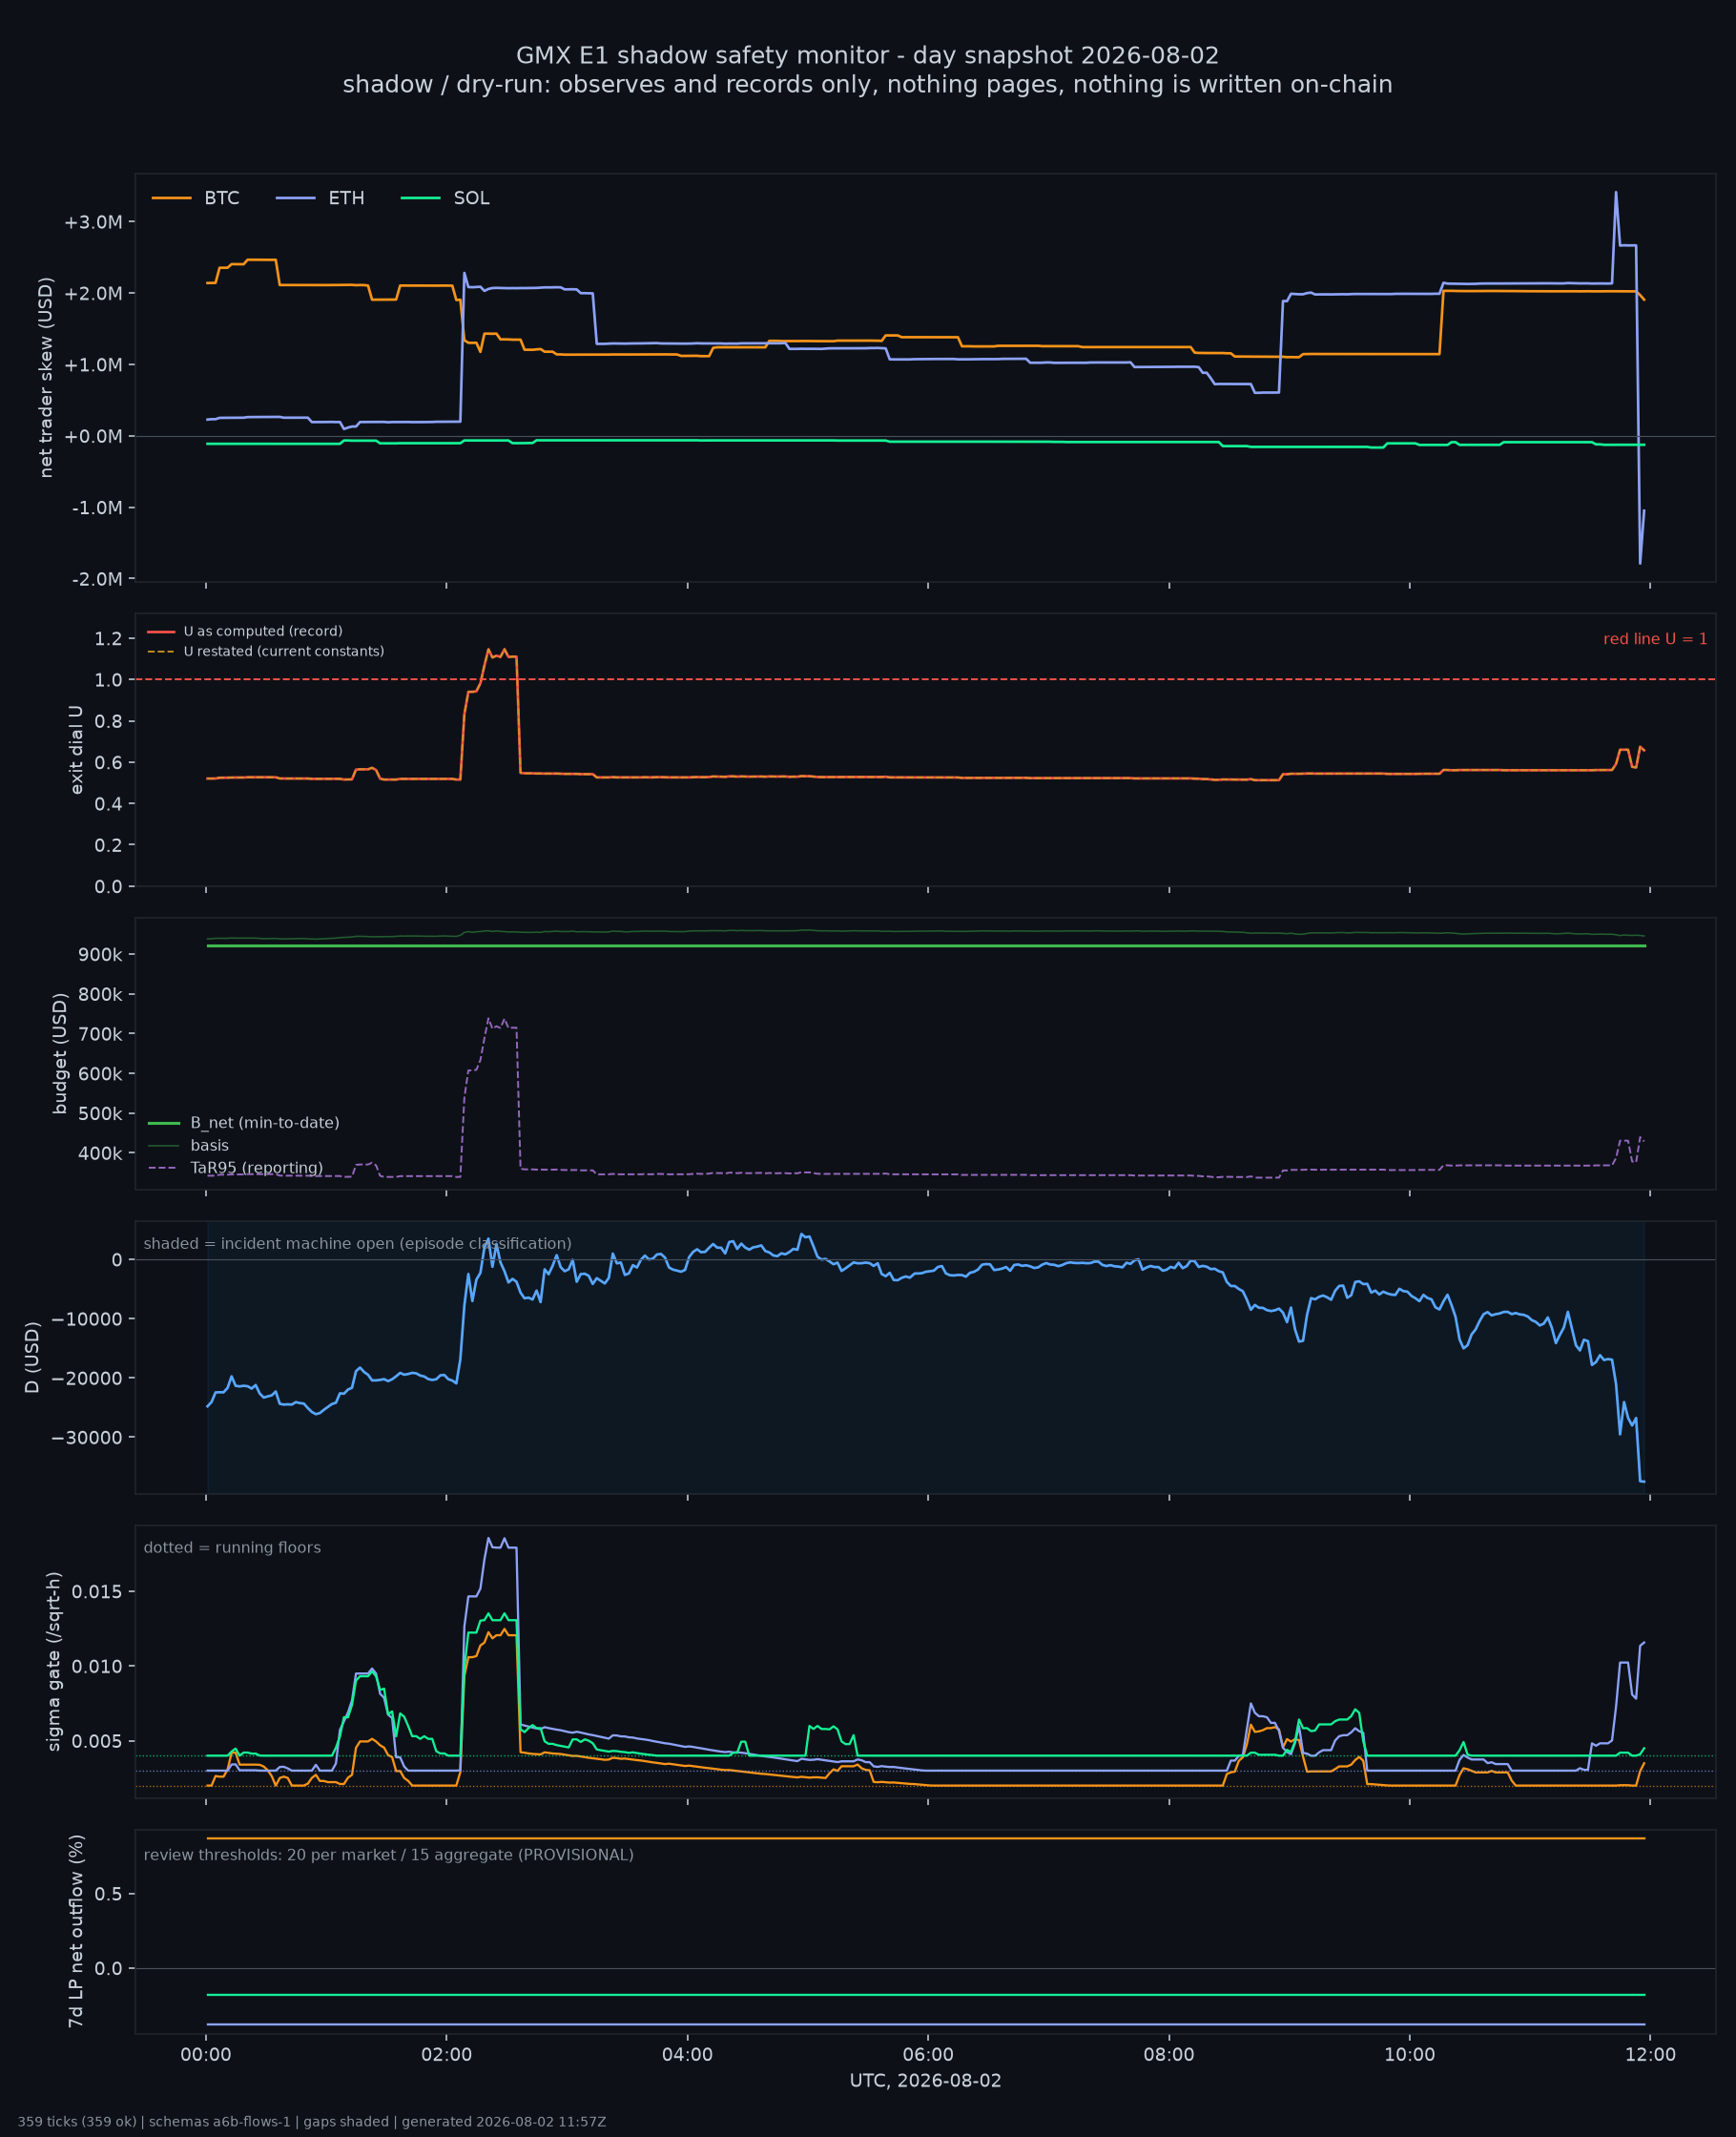Click the SOL legend entry
The width and height of the screenshot is (1736, 2137).
[x=445, y=198]
